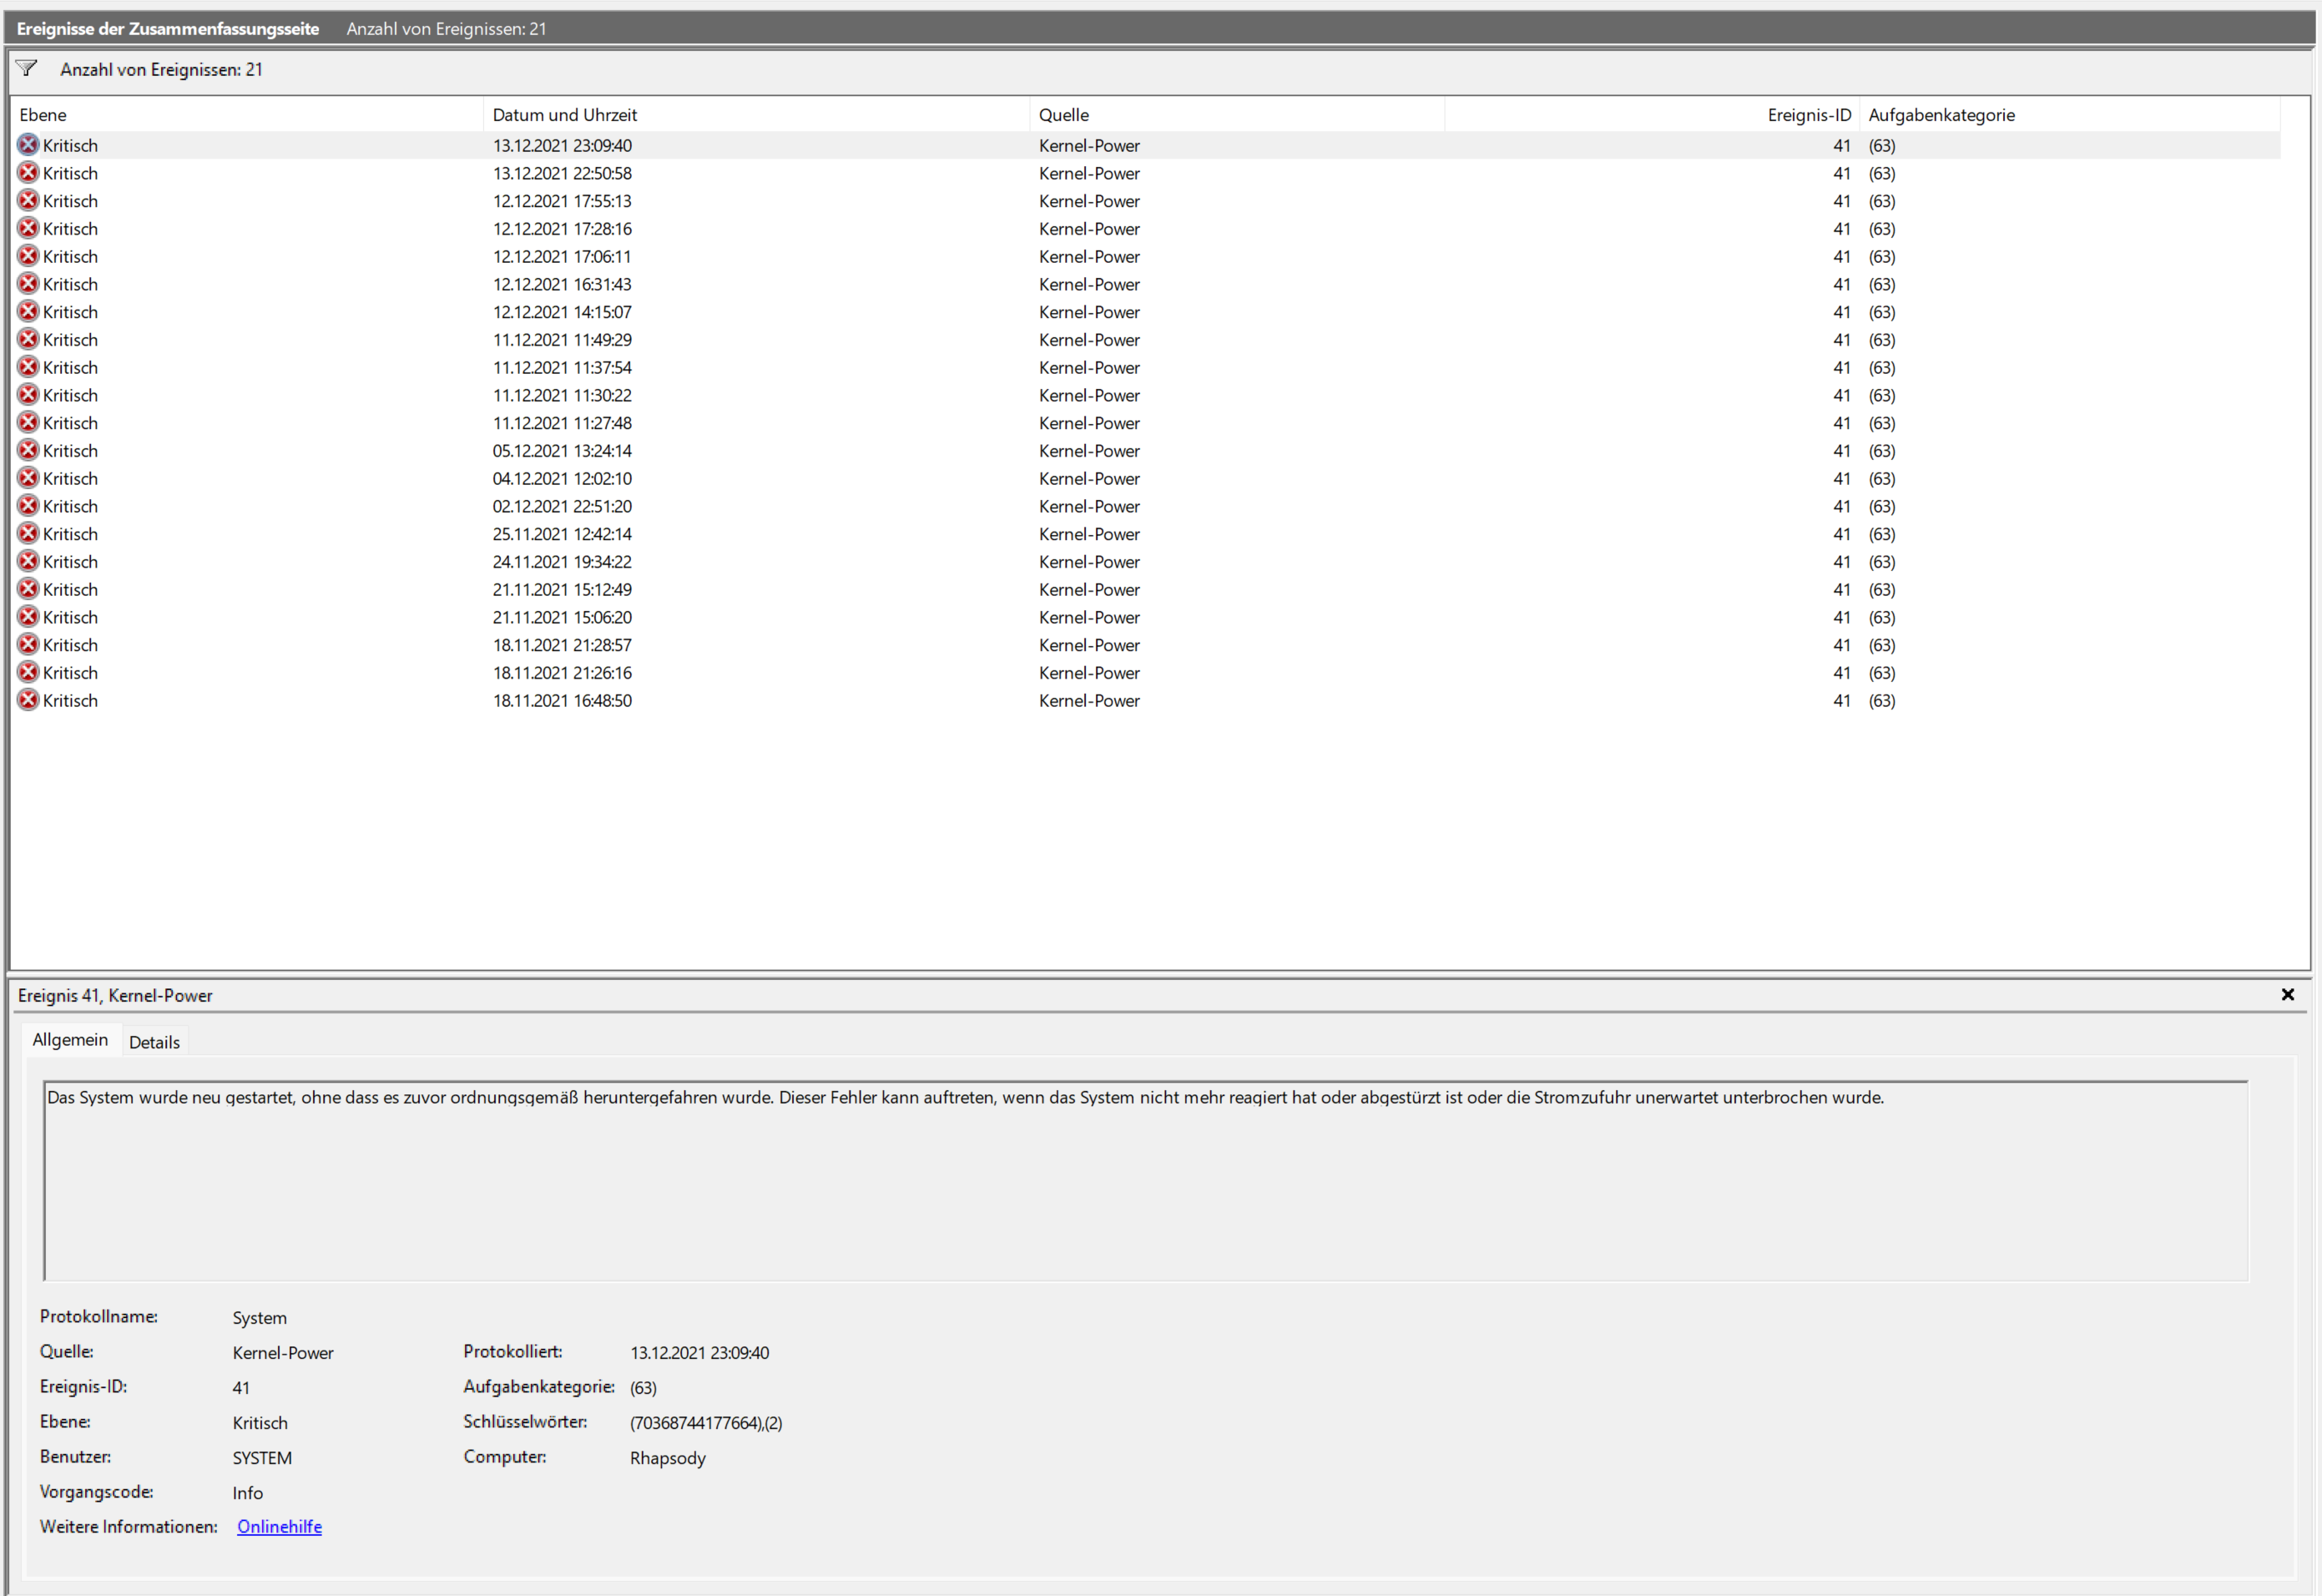2322x1596 pixels.
Task: Click error icon of 25.11.2021 12:42:14 row
Action: click(x=28, y=534)
